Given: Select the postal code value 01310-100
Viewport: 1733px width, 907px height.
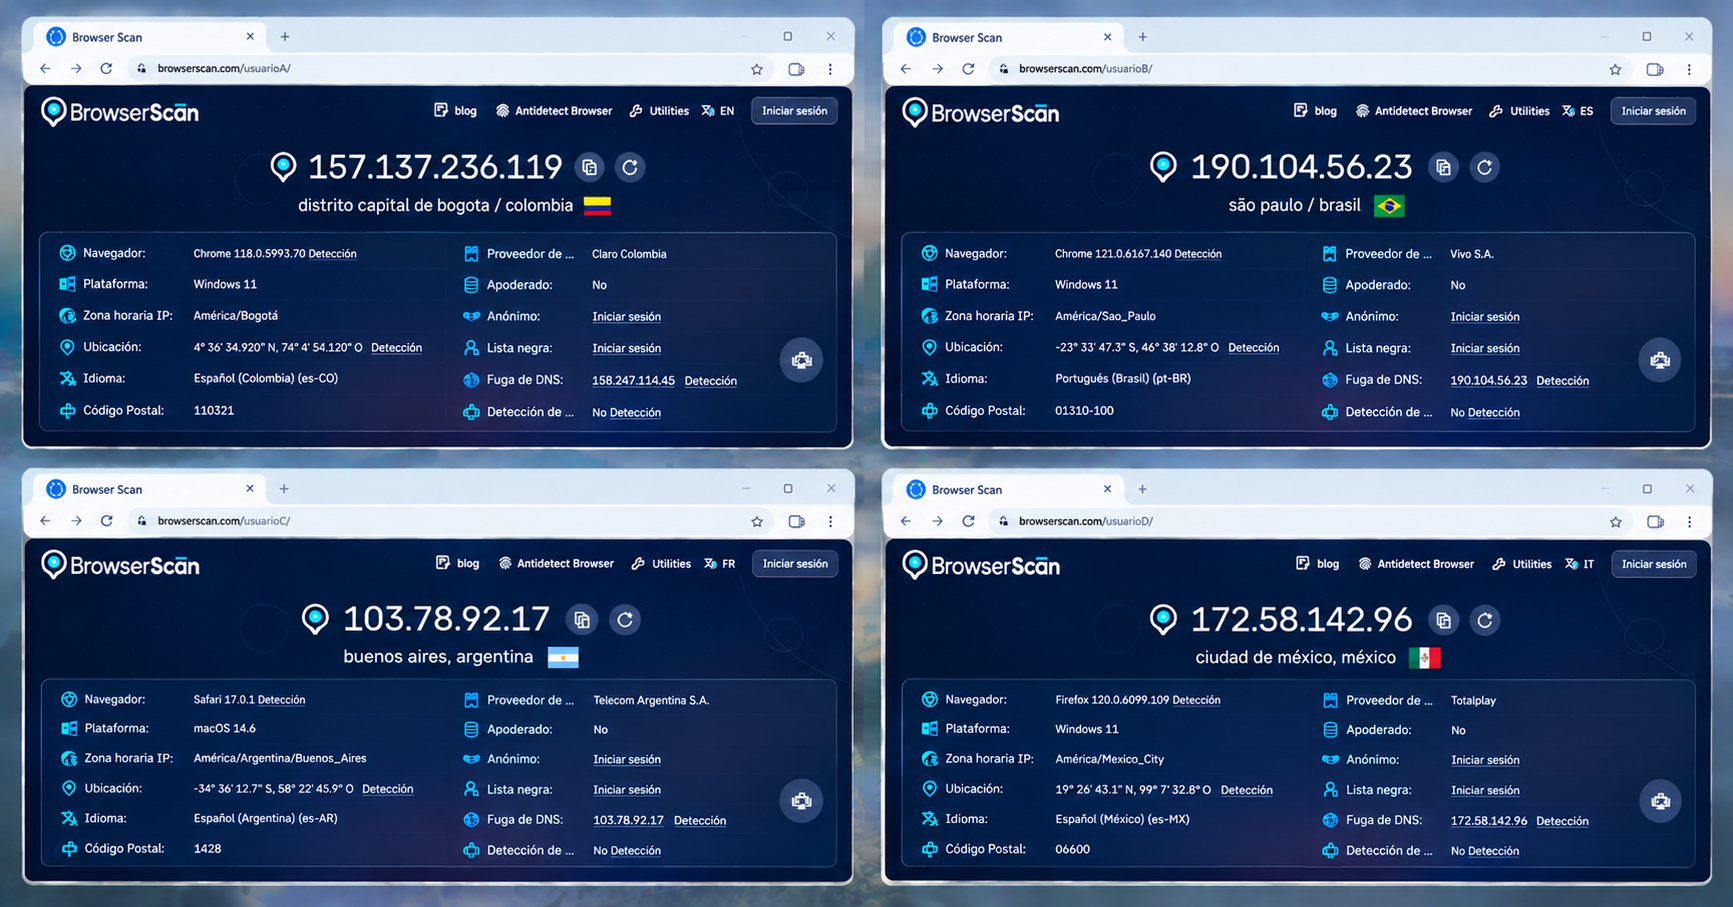Looking at the screenshot, I should click(x=1084, y=411).
